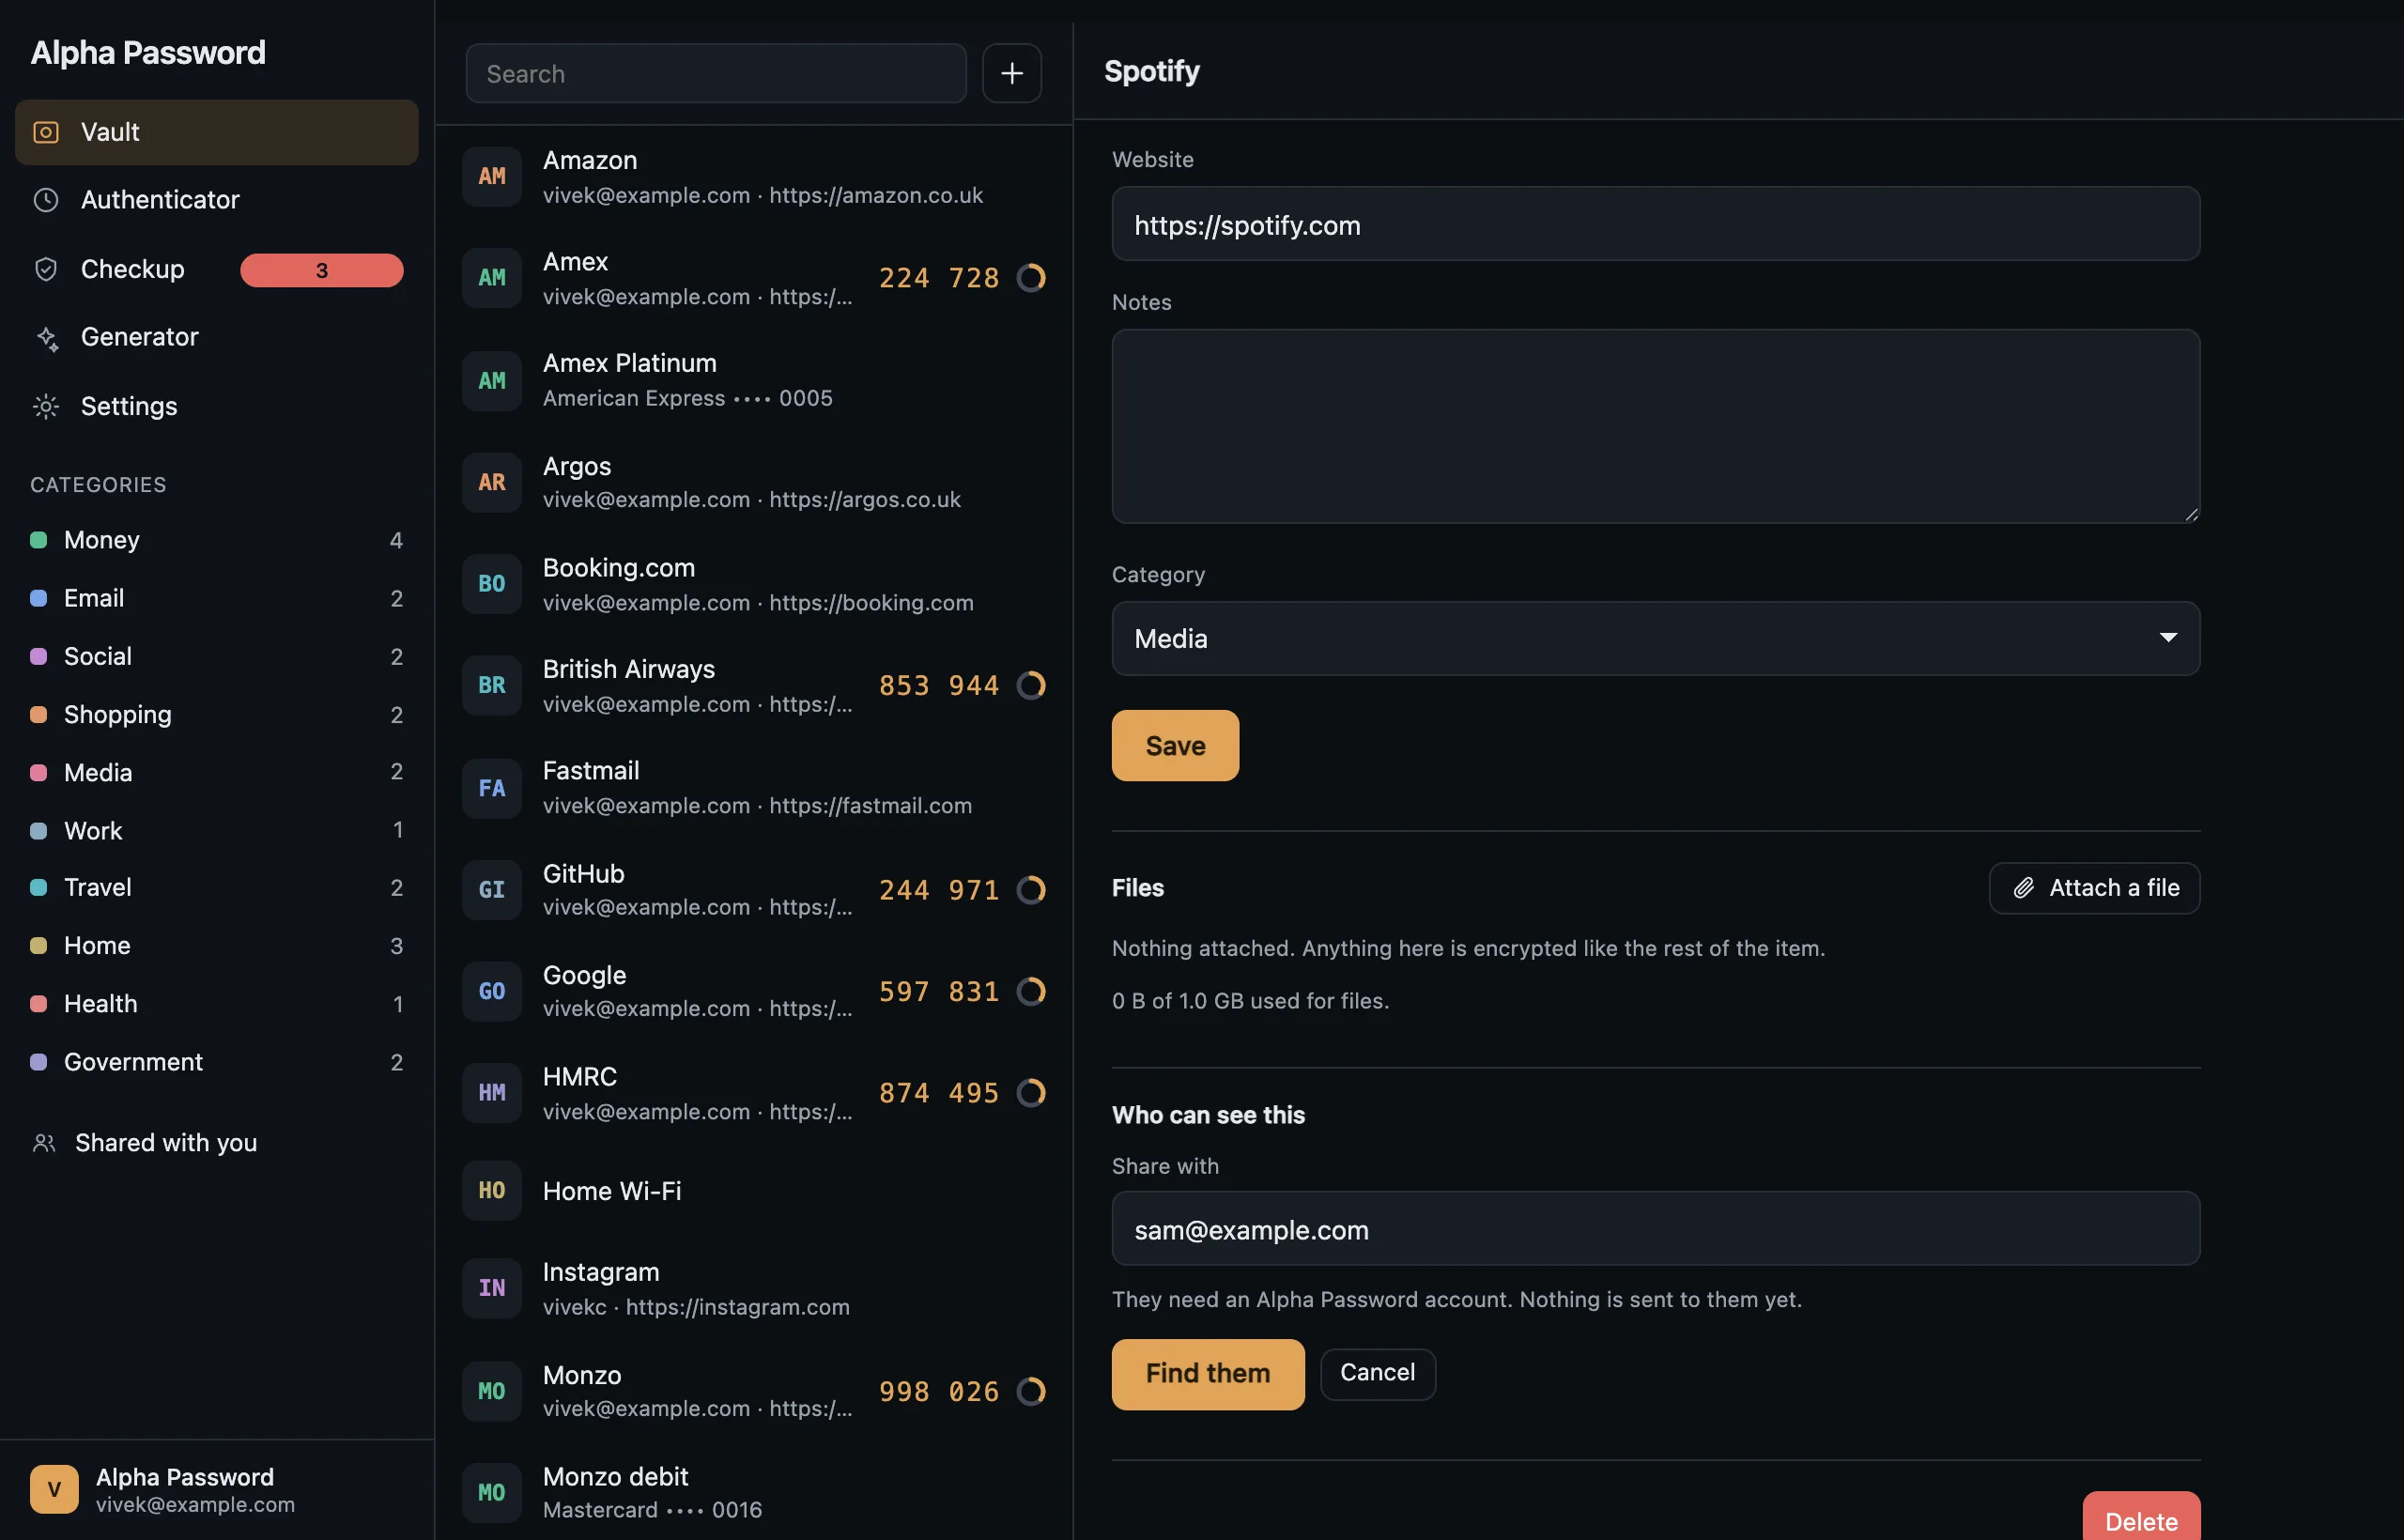This screenshot has height=1540, width=2404.
Task: Click the Checkup shield icon
Action: pyautogui.click(x=46, y=269)
